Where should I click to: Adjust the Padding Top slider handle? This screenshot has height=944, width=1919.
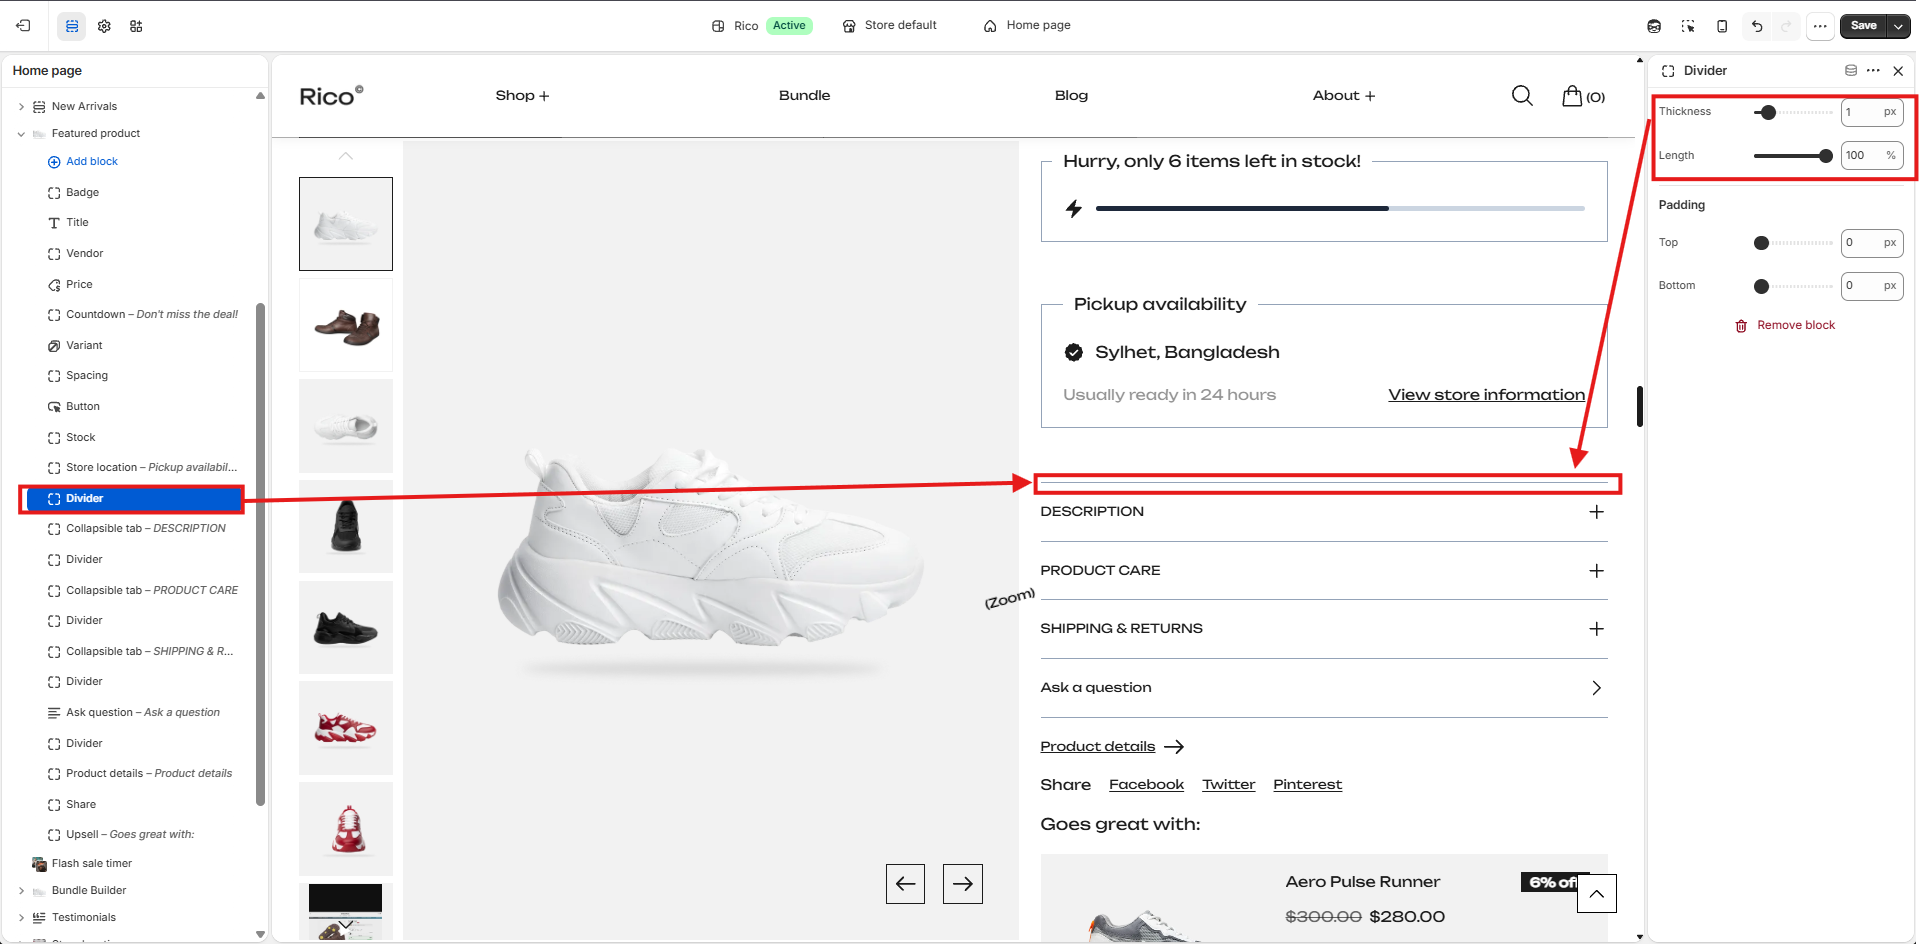tap(1762, 243)
